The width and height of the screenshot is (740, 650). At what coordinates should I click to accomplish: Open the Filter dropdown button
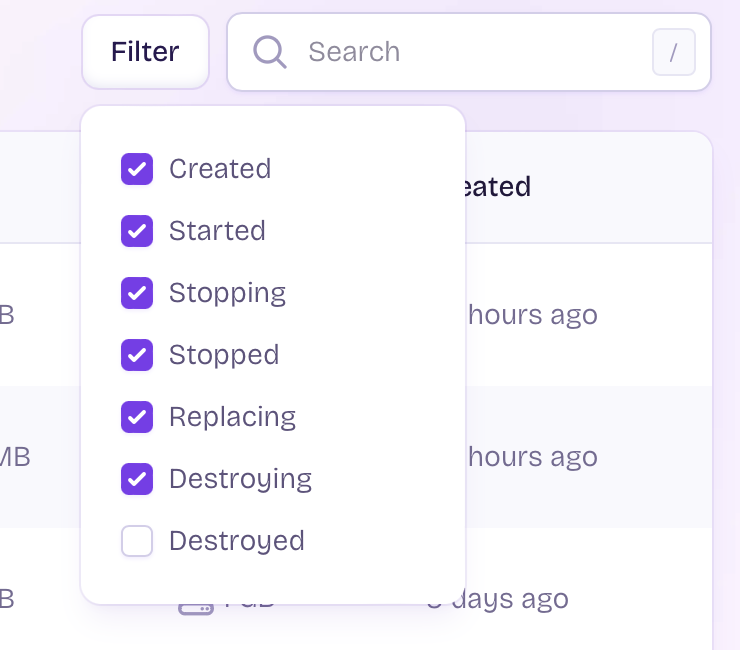[x=145, y=52]
